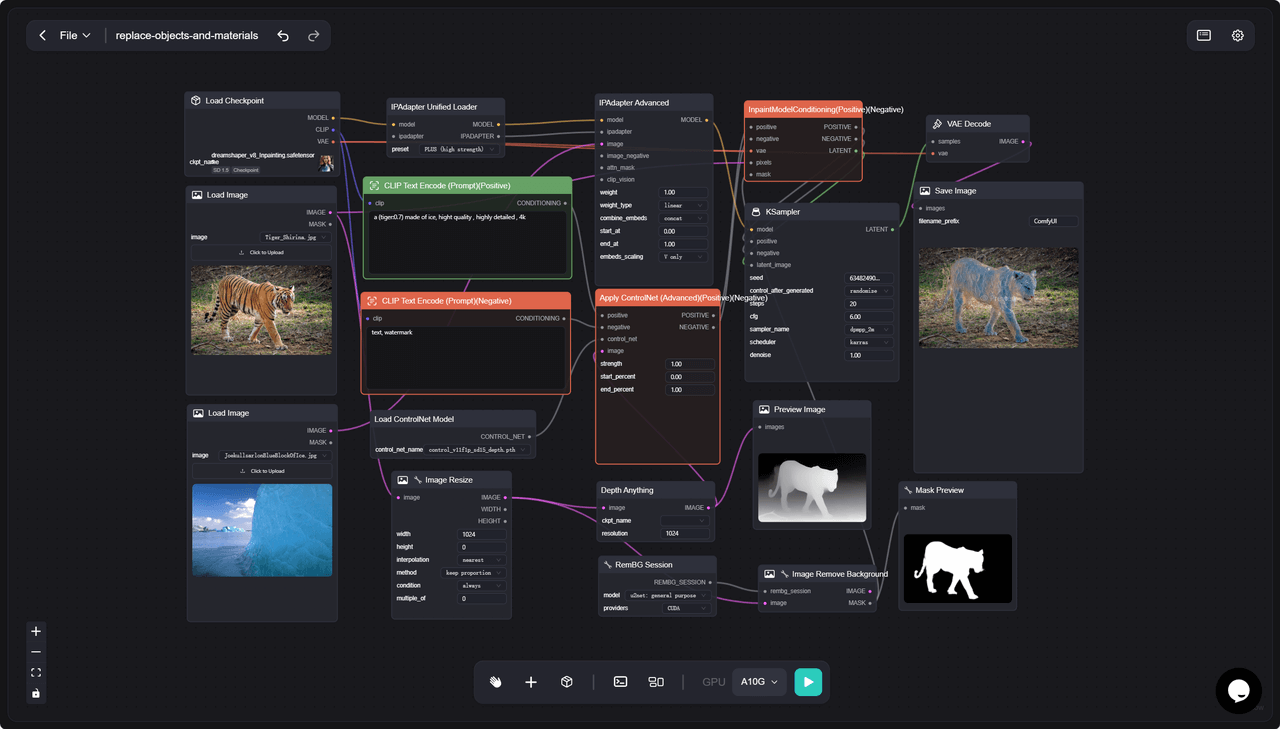The image size is (1280, 729).
Task: Expand the A10G GPU dropdown
Action: point(759,682)
